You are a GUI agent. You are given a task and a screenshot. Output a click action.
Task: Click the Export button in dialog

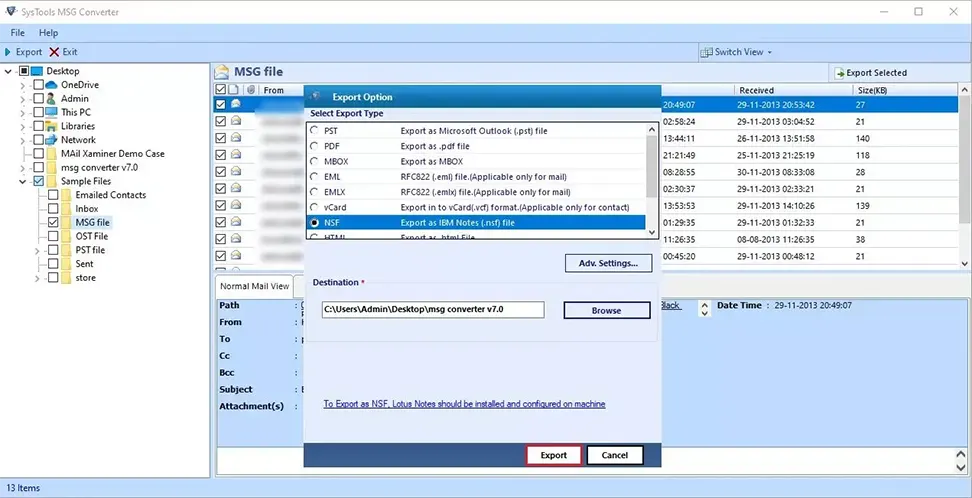(x=554, y=455)
